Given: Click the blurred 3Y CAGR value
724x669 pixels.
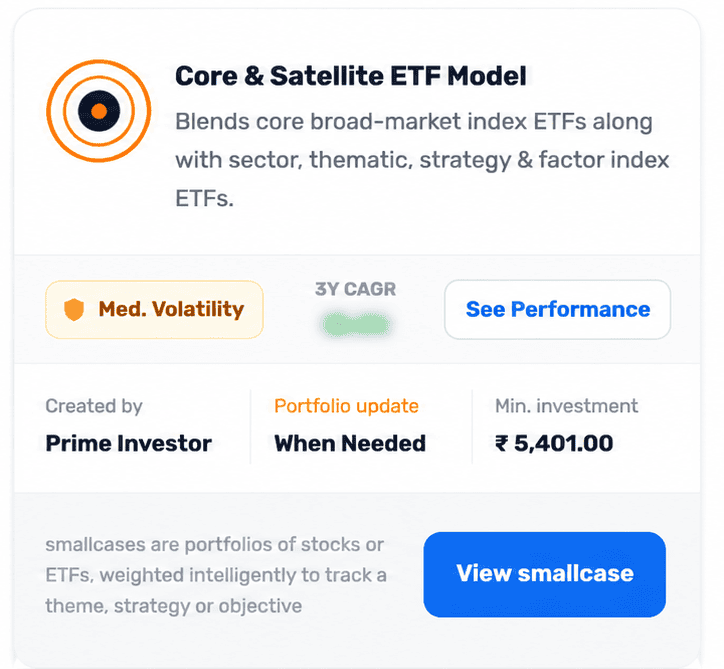Looking at the screenshot, I should [356, 324].
